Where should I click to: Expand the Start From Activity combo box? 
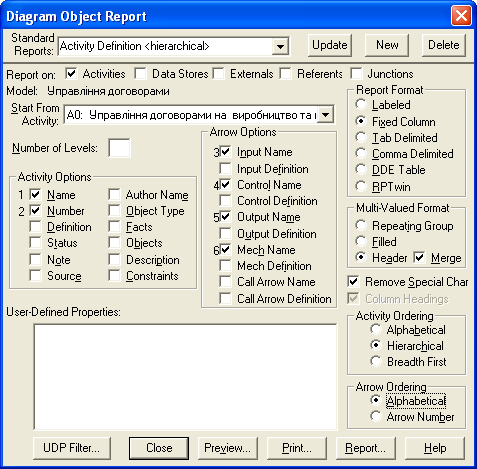point(325,115)
